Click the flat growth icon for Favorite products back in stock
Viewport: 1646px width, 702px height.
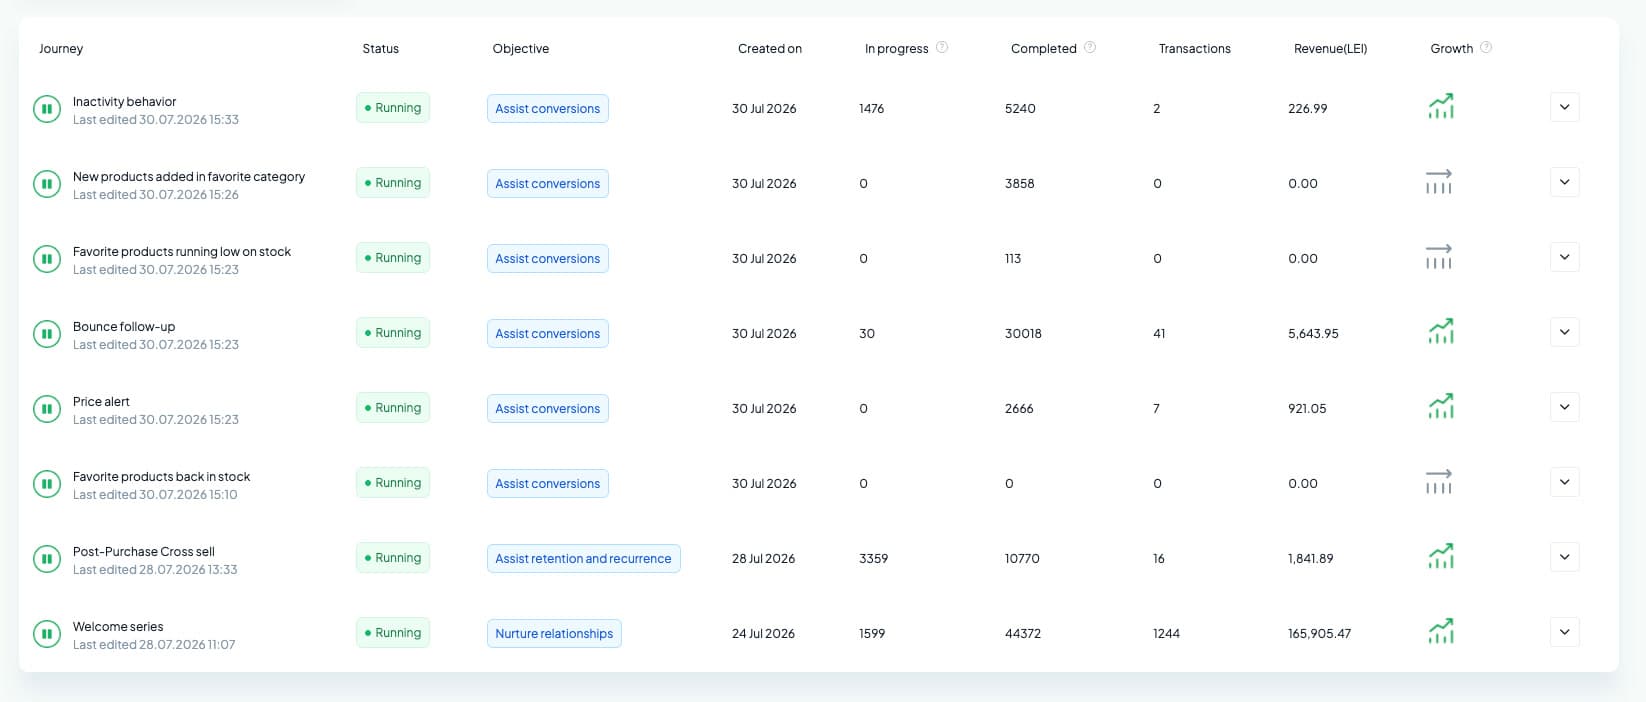point(1439,482)
